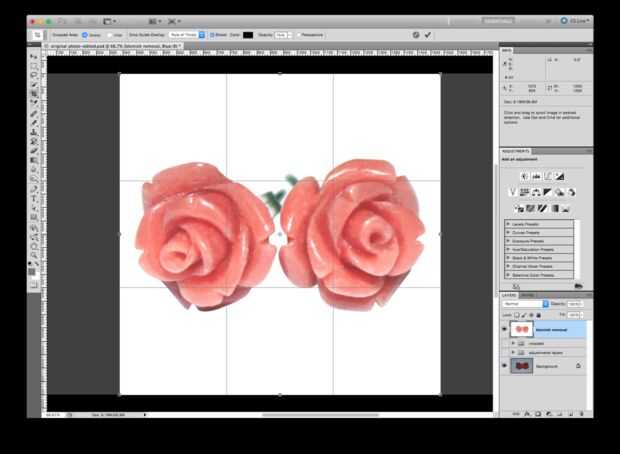Add a Curves adjustment via its icon

pyautogui.click(x=548, y=176)
